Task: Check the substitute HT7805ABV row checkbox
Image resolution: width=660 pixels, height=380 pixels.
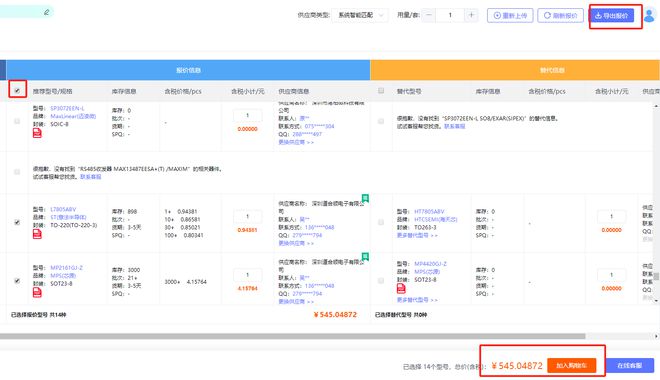Action: click(x=381, y=222)
